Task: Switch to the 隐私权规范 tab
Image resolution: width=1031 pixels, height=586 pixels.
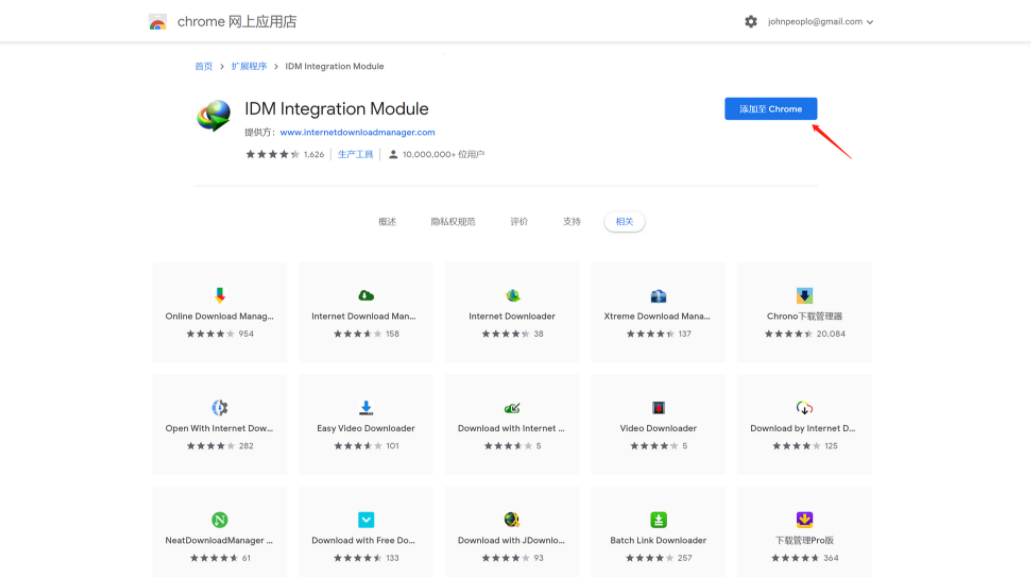Action: click(x=453, y=222)
